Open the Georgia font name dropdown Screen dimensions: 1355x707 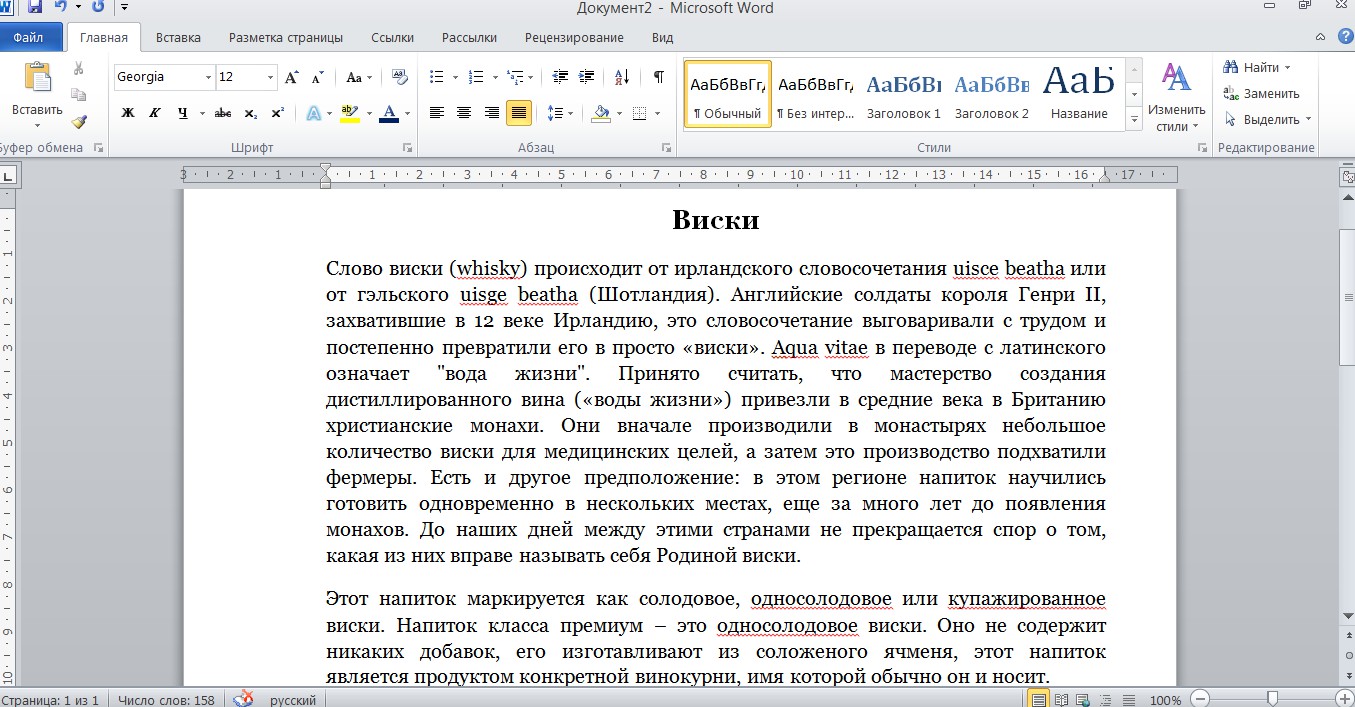[208, 77]
